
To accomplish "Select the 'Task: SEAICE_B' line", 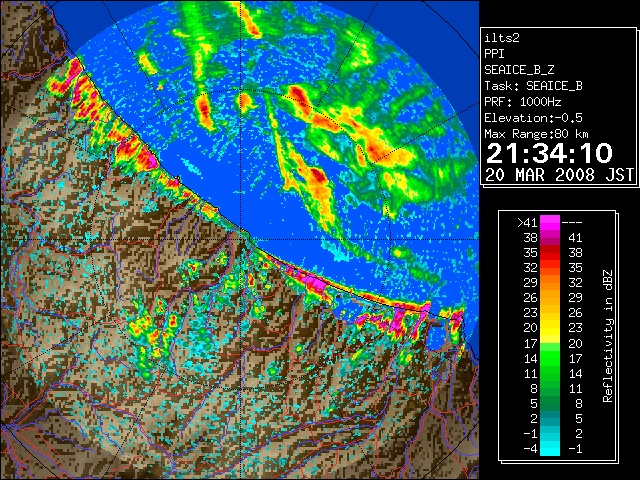I will pyautogui.click(x=533, y=86).
